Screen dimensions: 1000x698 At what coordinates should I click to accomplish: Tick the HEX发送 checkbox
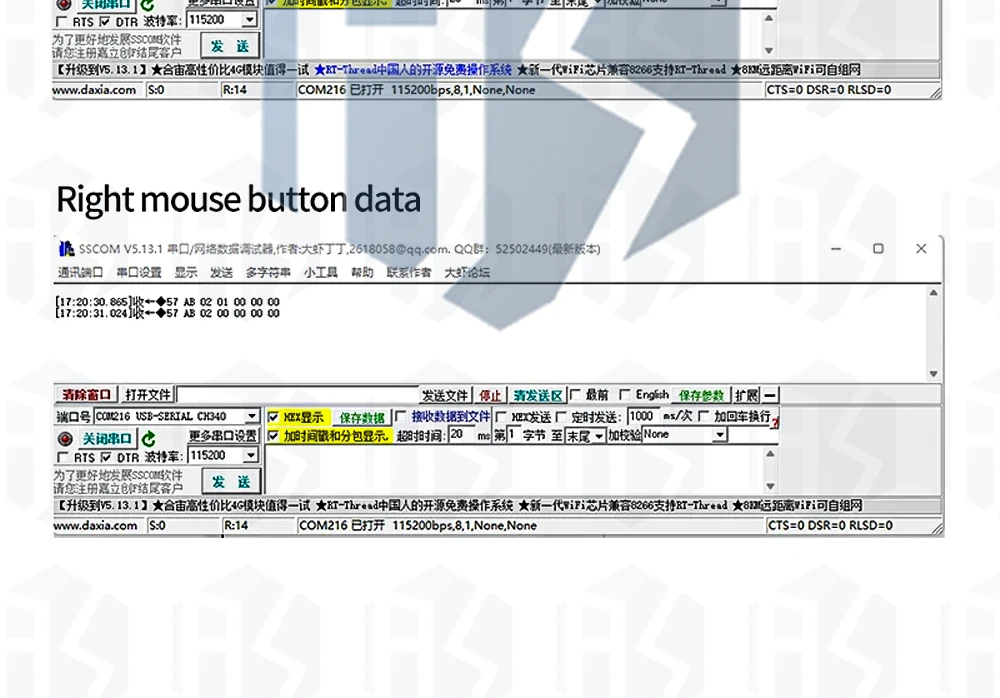click(x=501, y=417)
